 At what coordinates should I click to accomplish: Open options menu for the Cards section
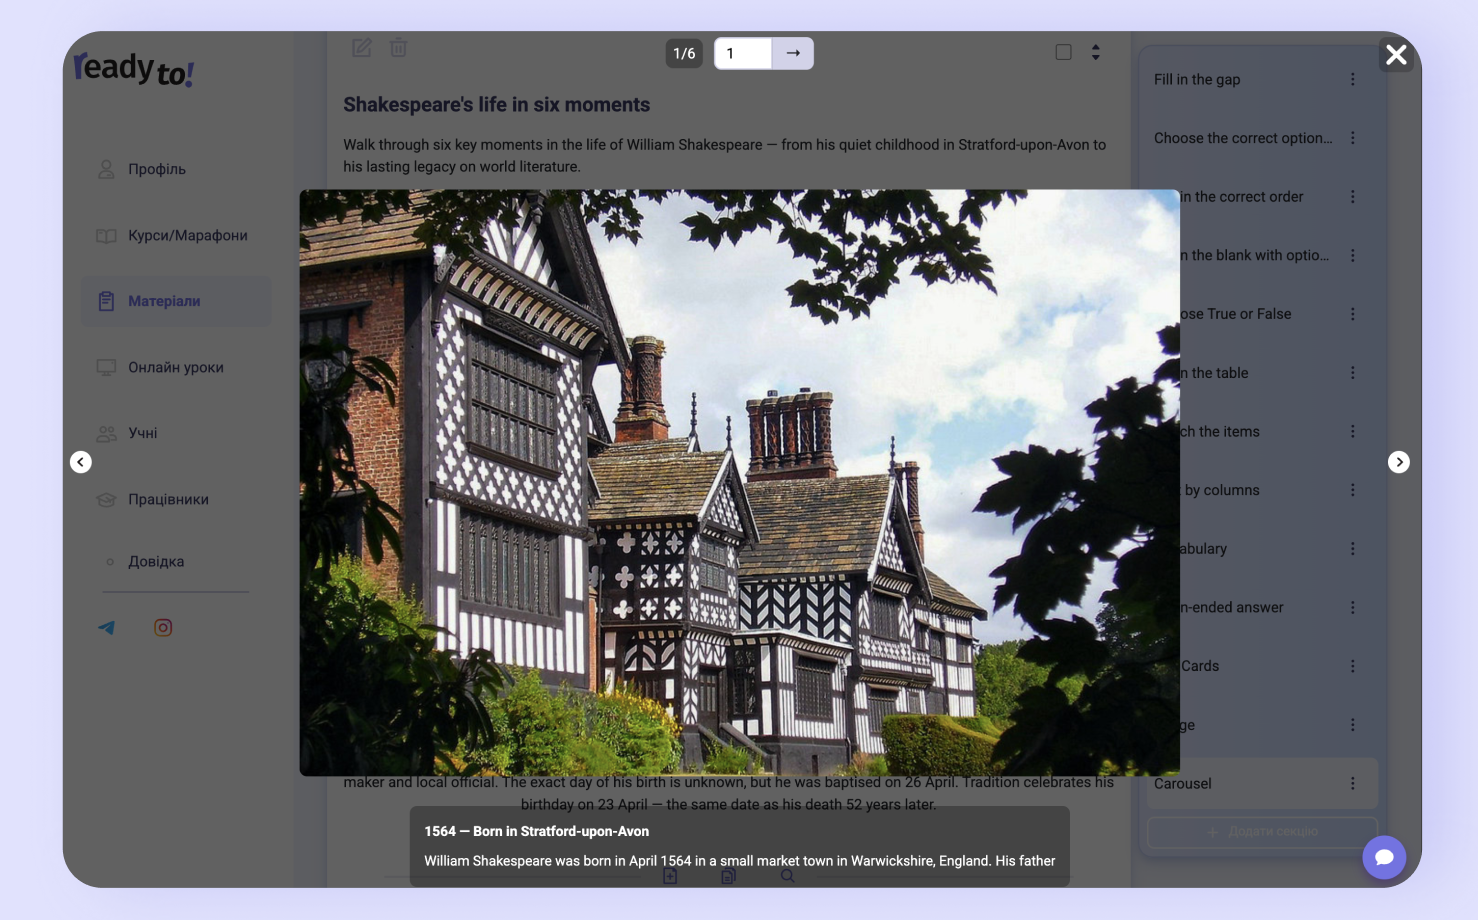point(1353,666)
